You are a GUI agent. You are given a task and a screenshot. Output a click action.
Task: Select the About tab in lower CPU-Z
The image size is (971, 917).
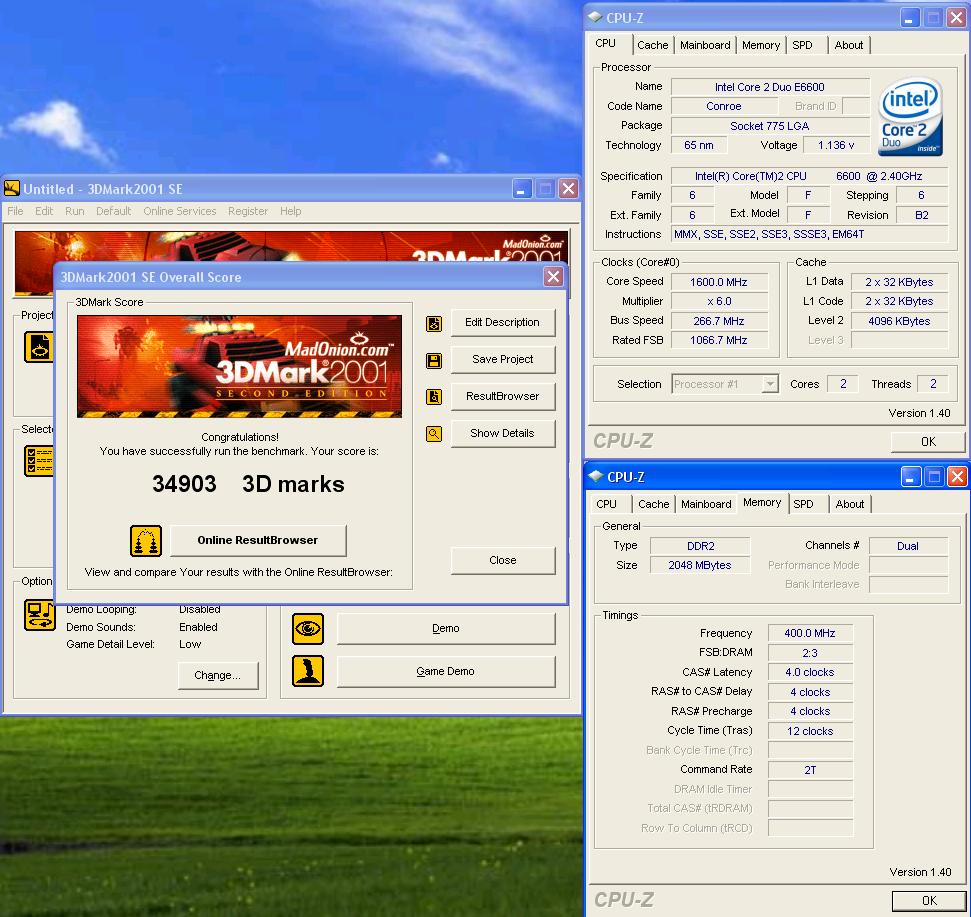click(850, 504)
